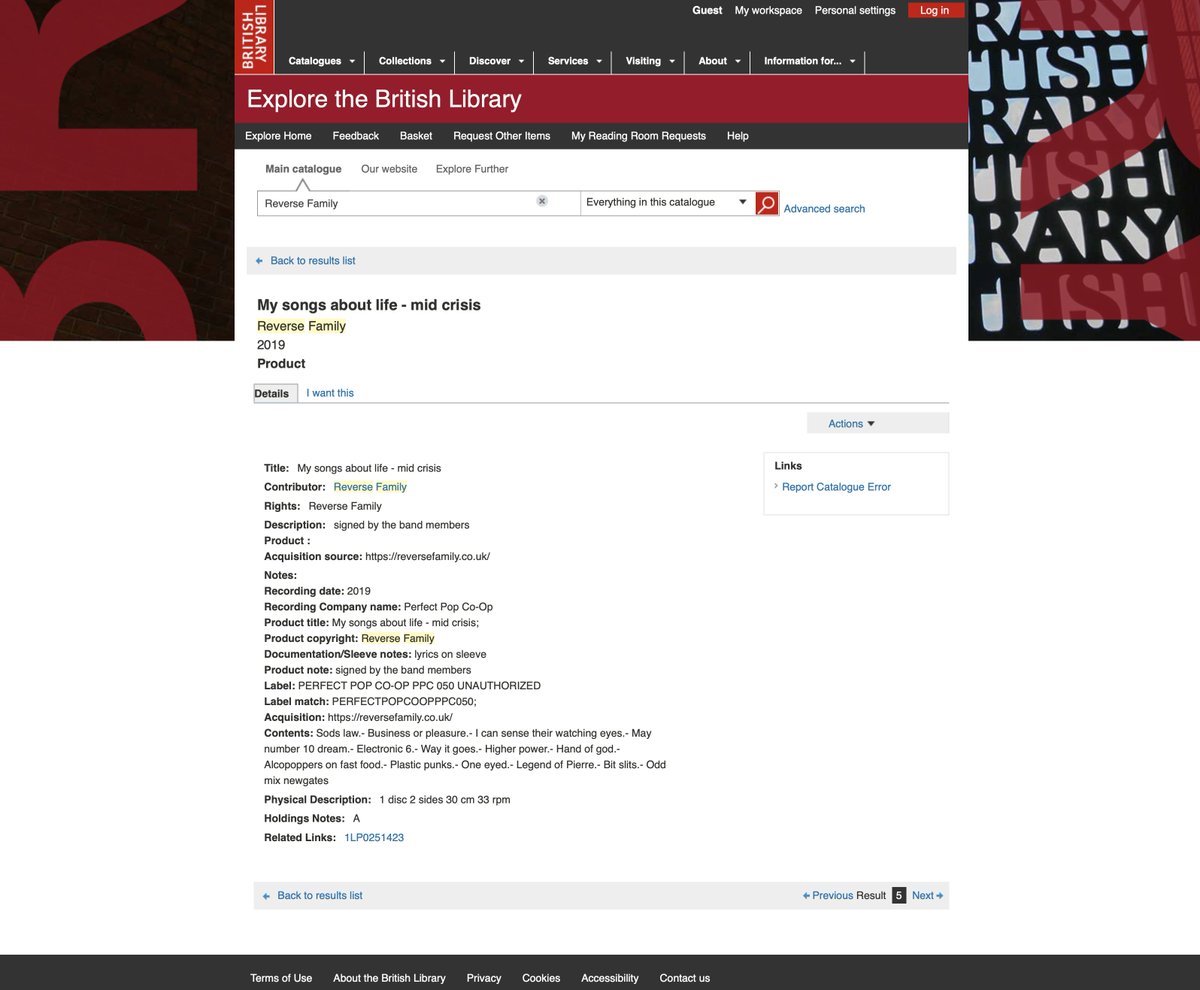Open the Visiting dropdown menu
Screen dimensions: 1200x990
pyautogui.click(x=649, y=61)
